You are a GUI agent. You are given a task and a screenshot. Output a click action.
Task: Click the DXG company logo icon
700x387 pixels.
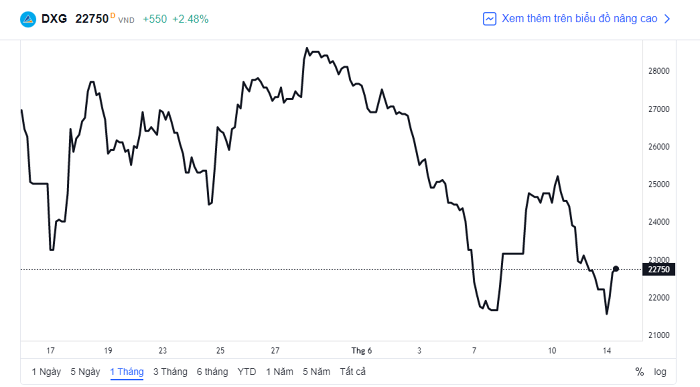[28, 19]
